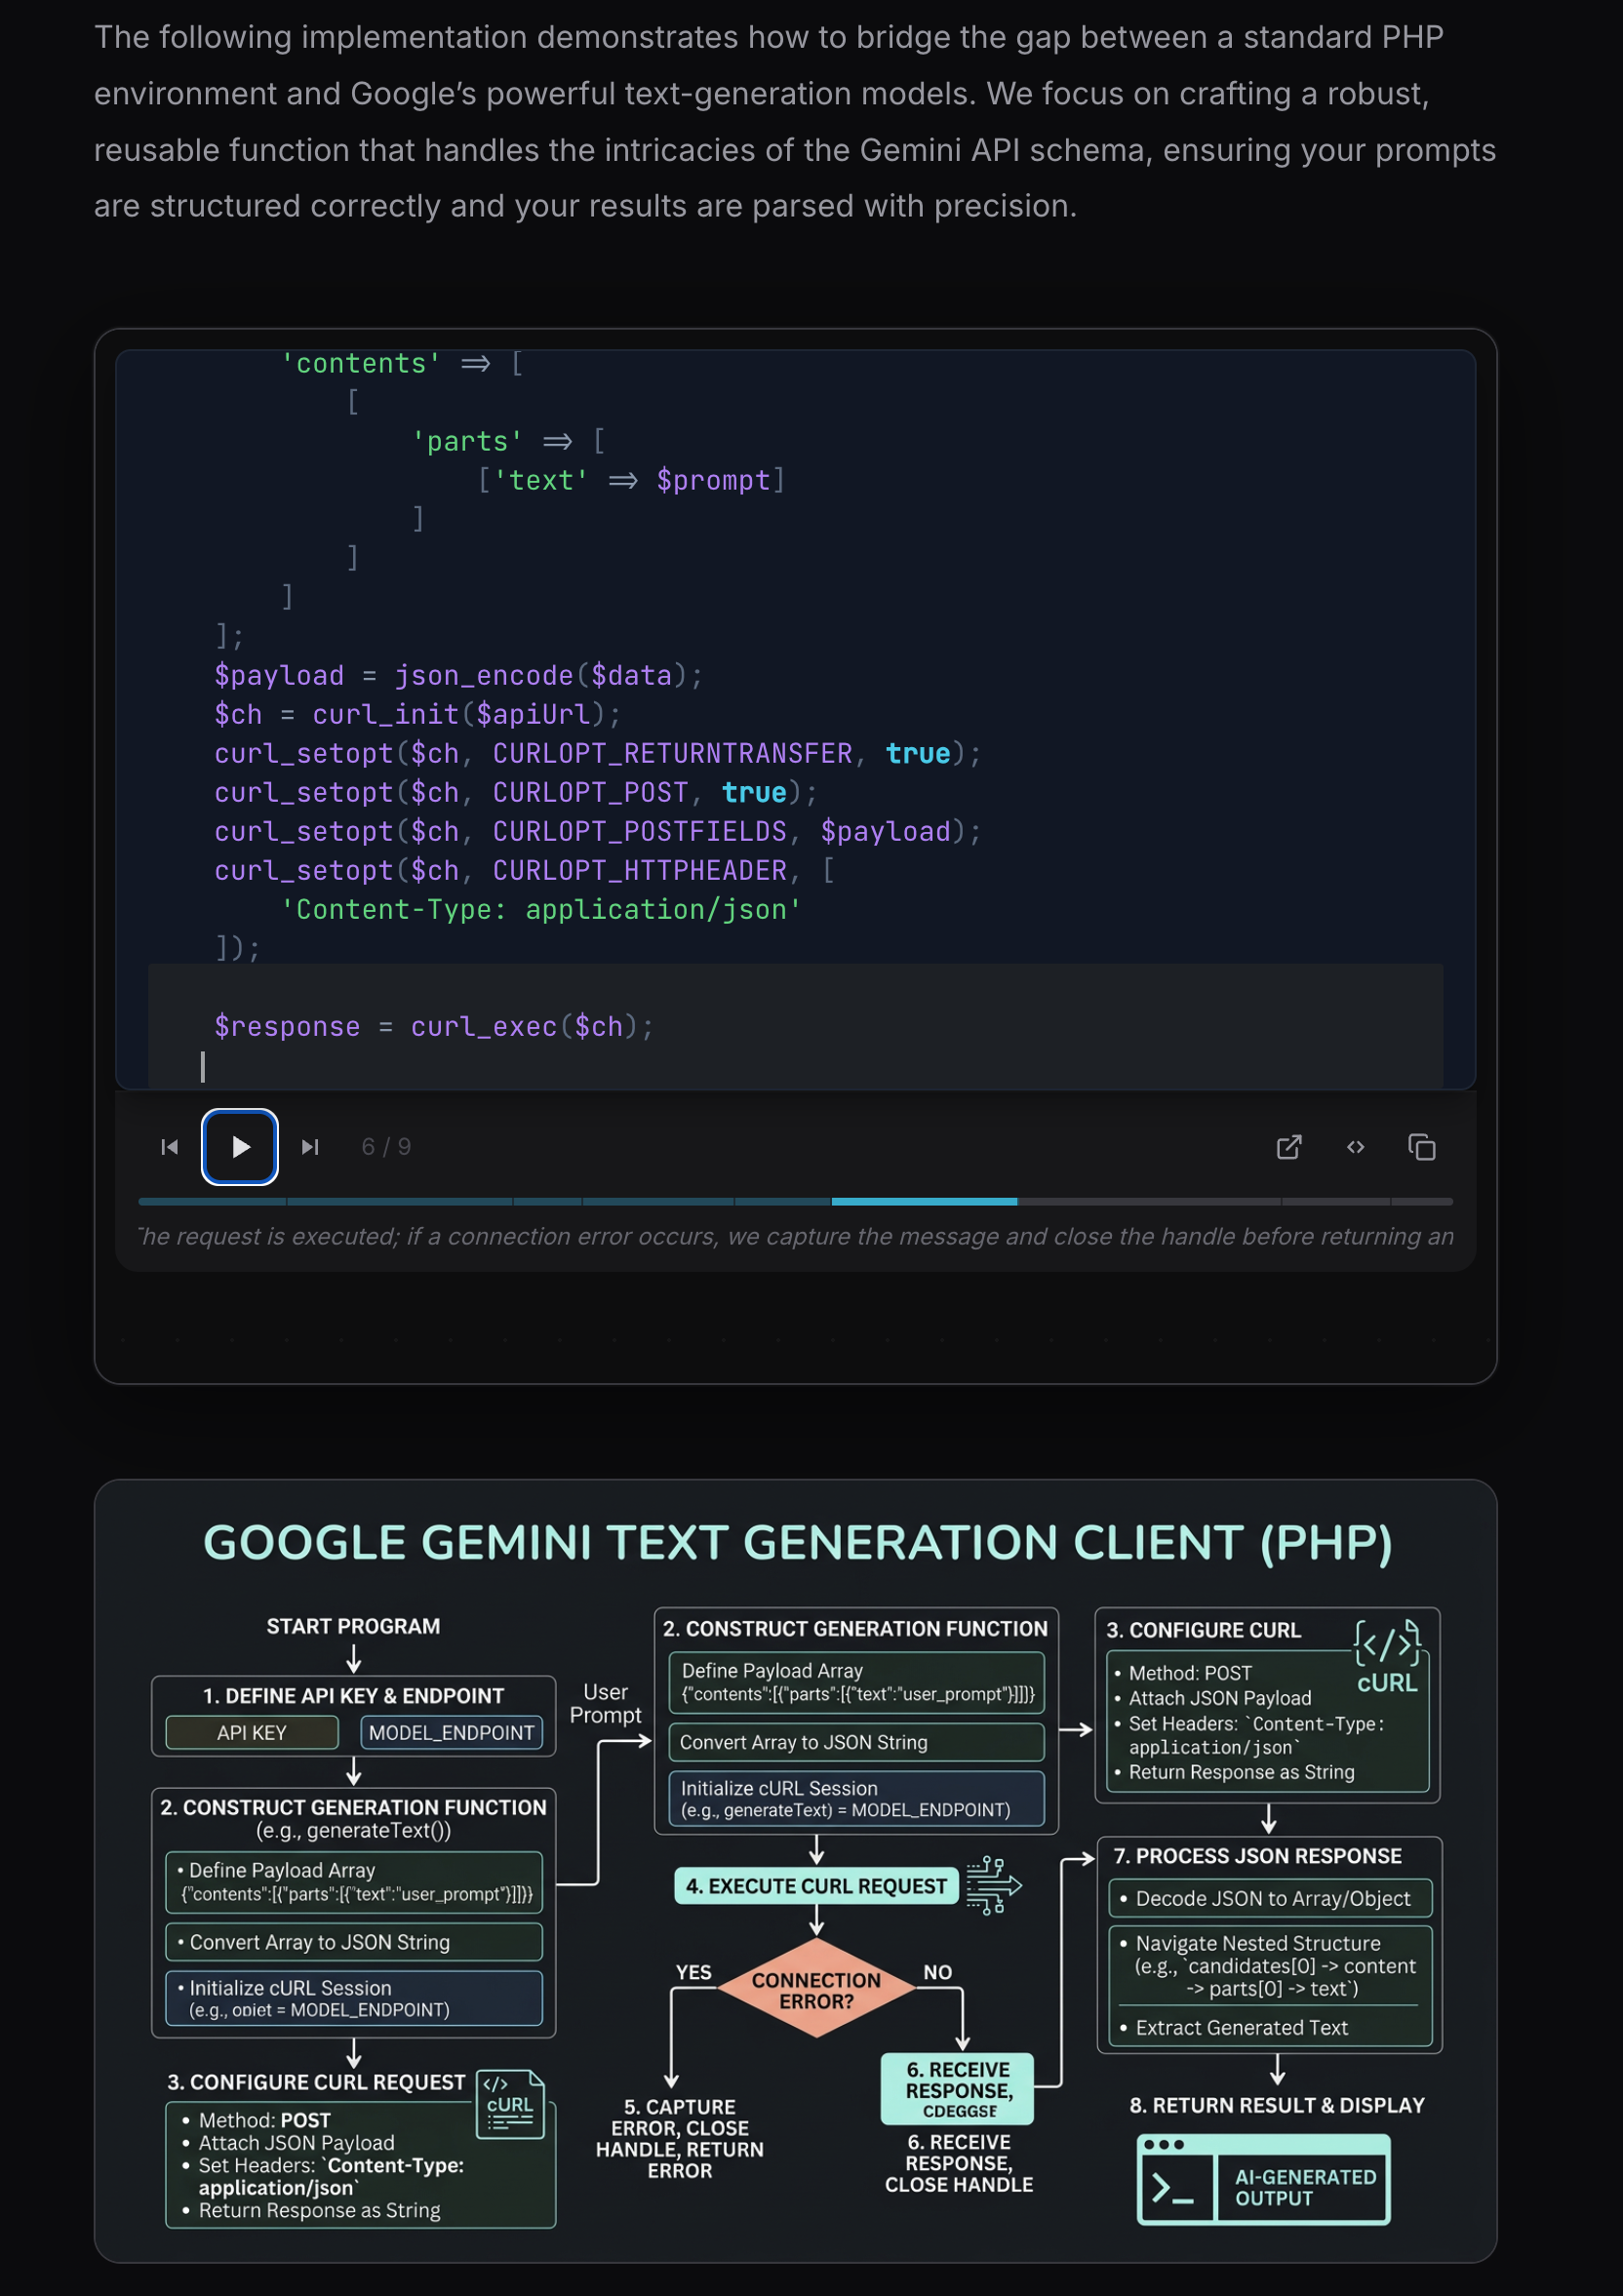The image size is (1623, 2296).
Task: Click the embed code brackets icon
Action: click(1355, 1147)
